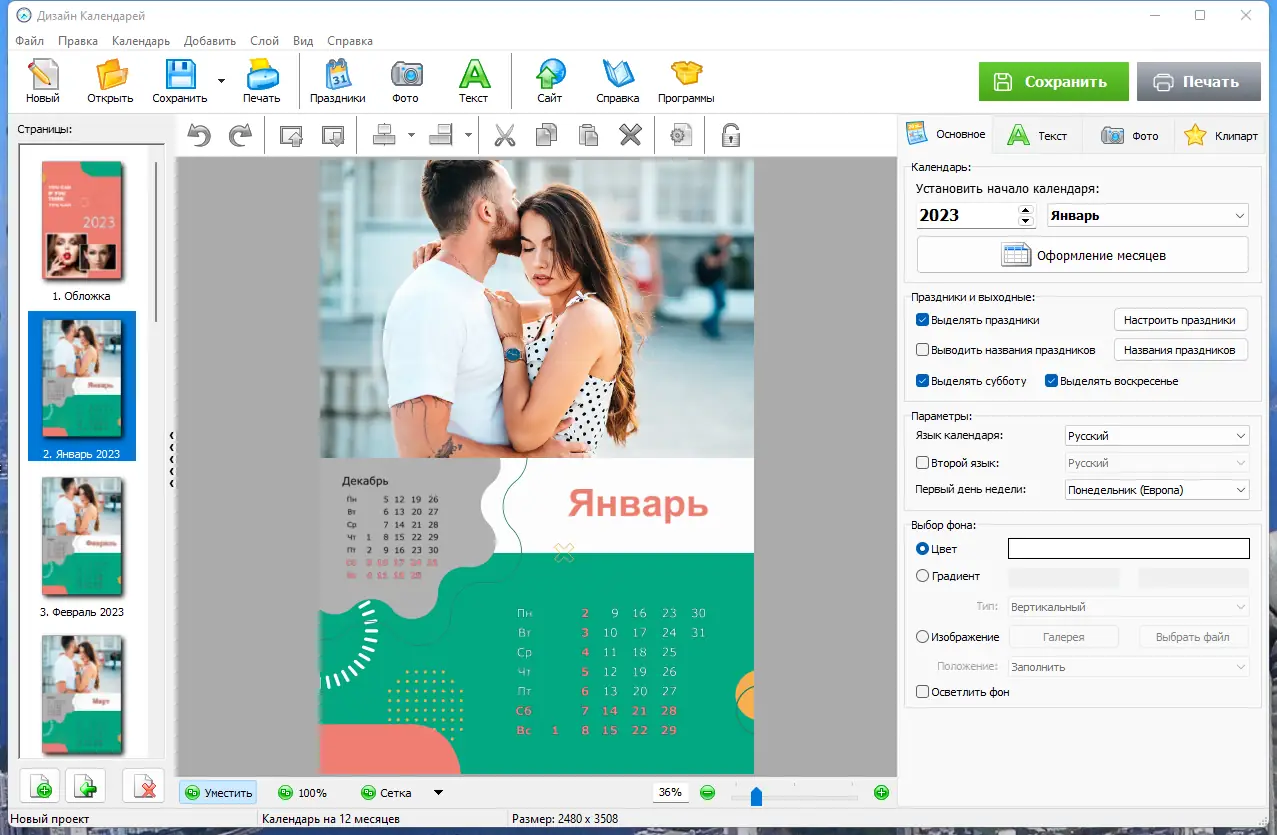The width and height of the screenshot is (1277, 835).
Task: Undo the last action
Action: click(200, 135)
